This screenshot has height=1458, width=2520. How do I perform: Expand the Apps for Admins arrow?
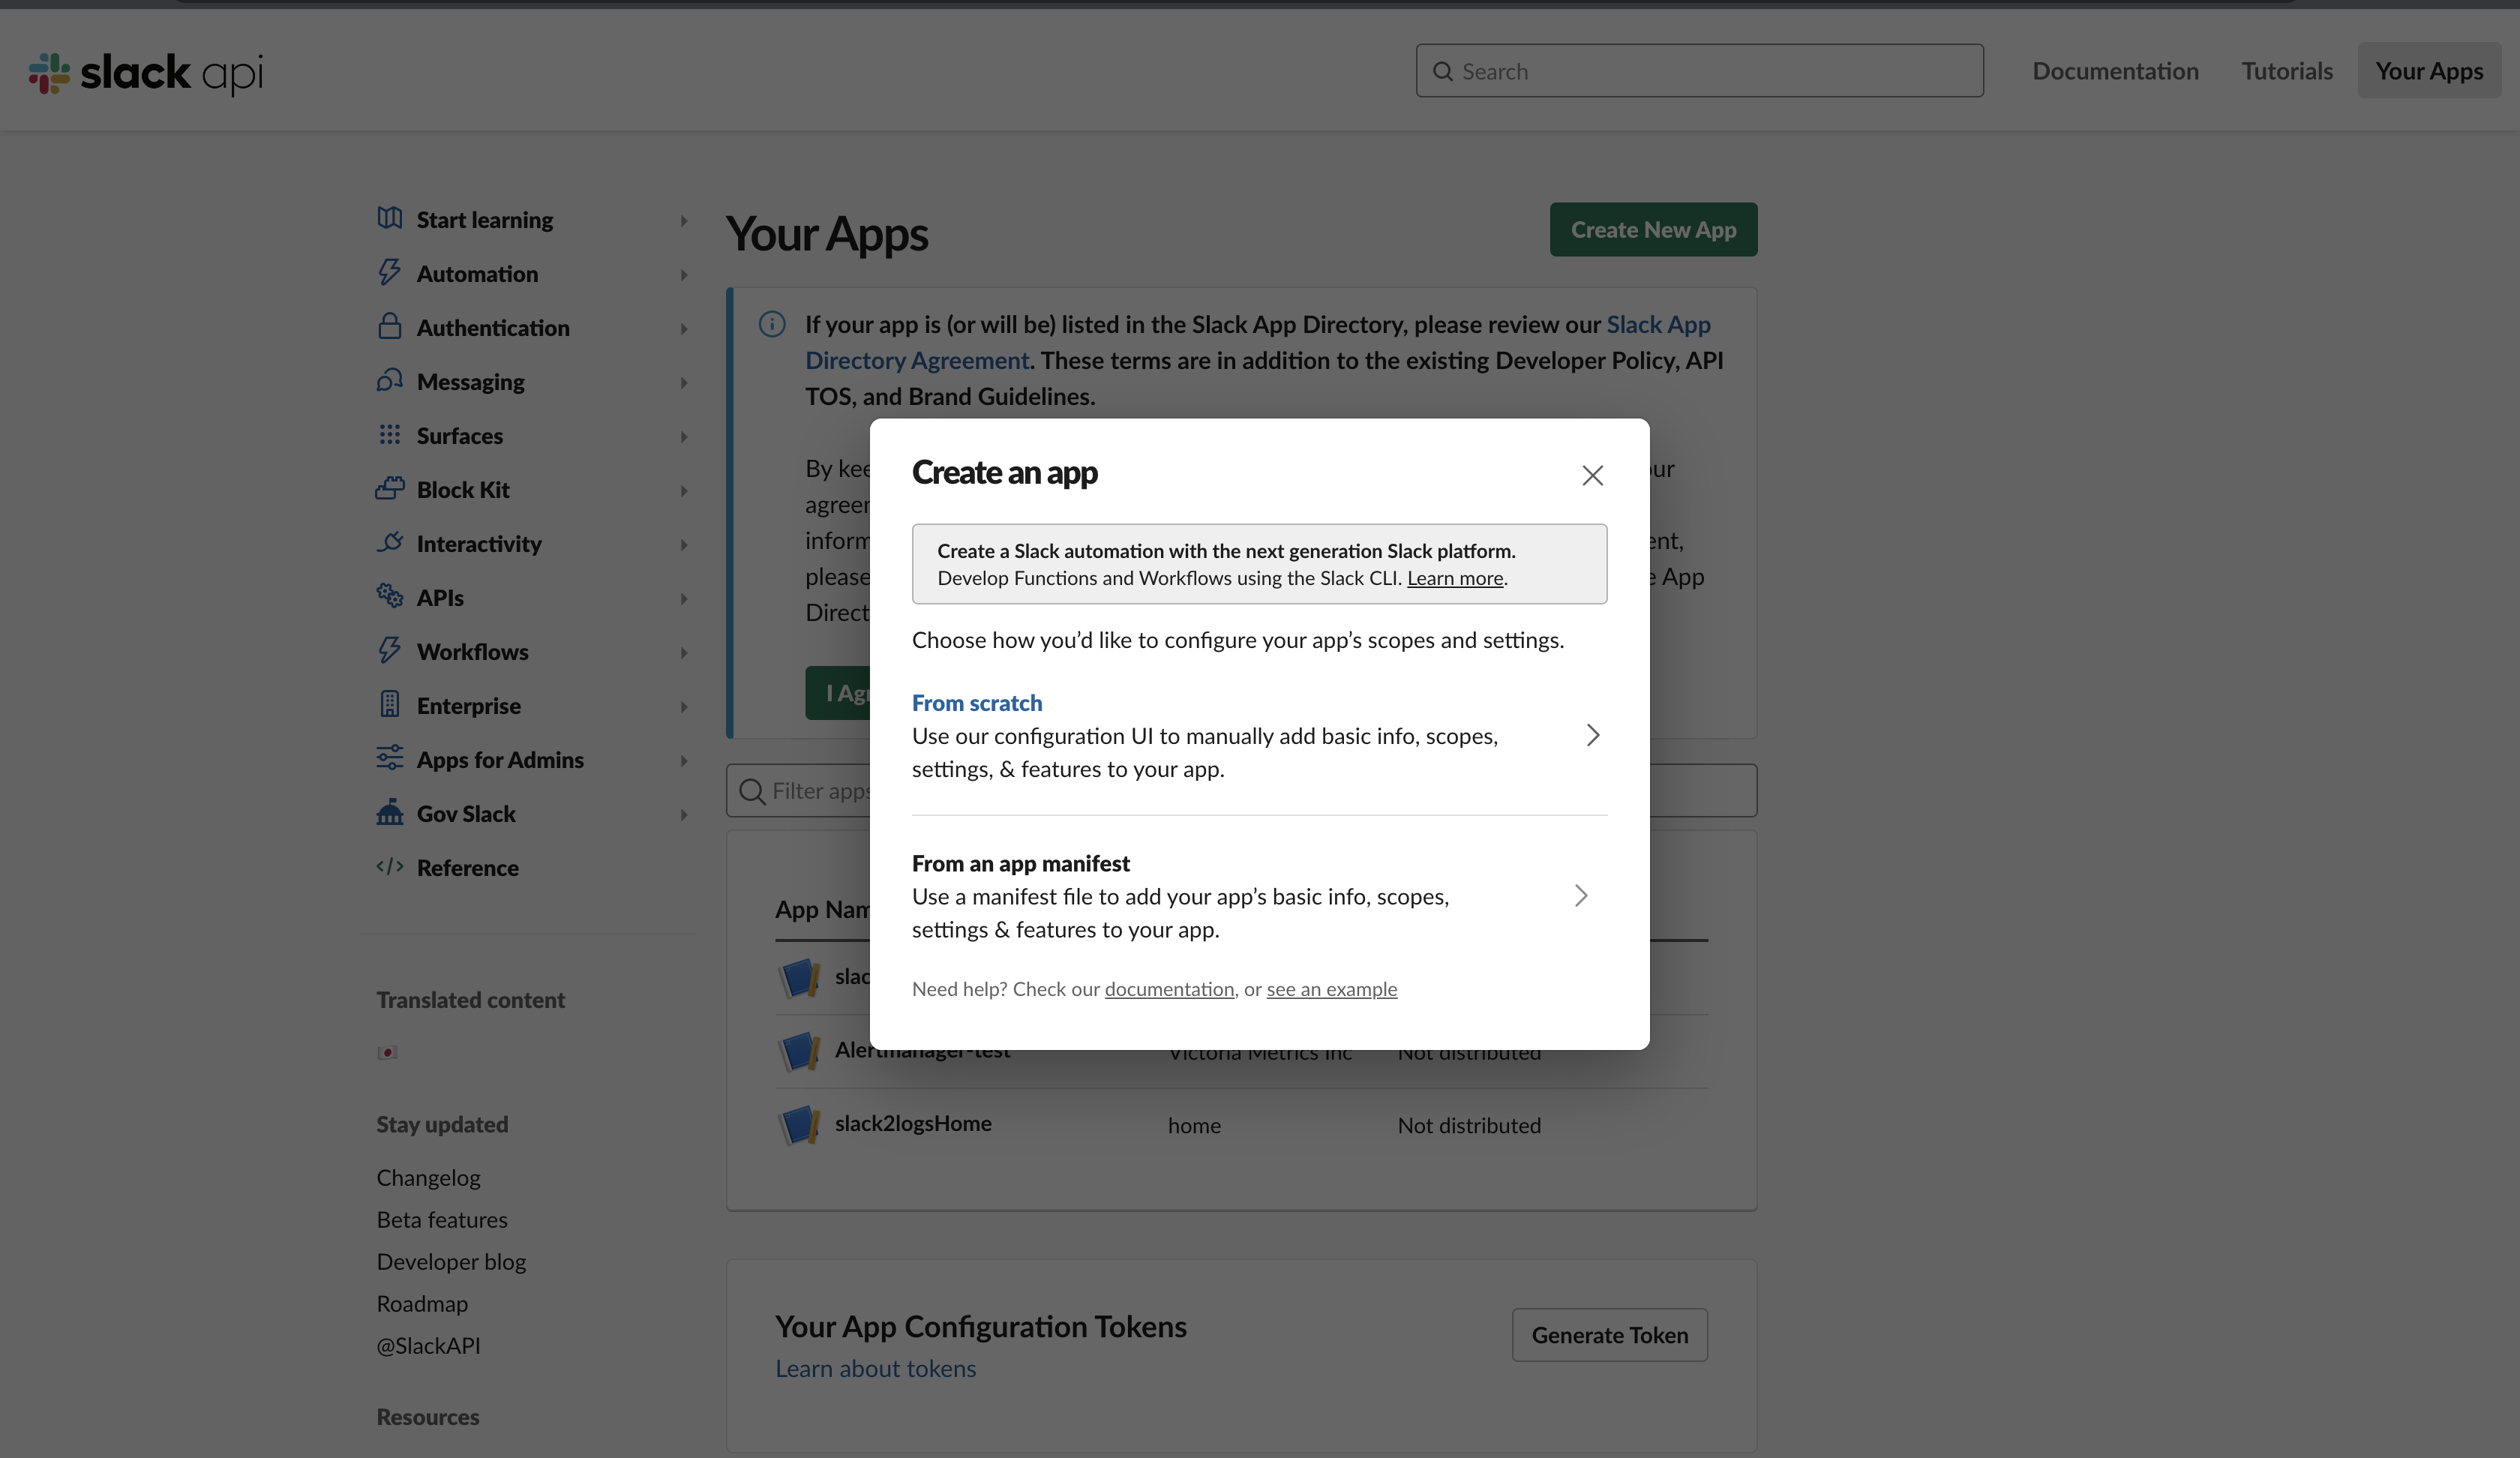684,760
